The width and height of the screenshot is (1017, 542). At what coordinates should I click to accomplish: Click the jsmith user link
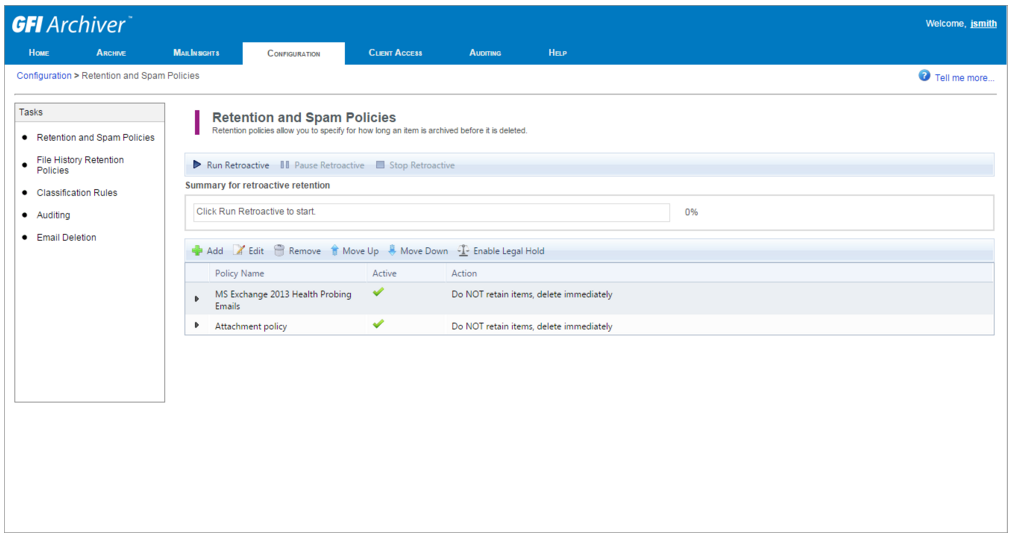983,23
